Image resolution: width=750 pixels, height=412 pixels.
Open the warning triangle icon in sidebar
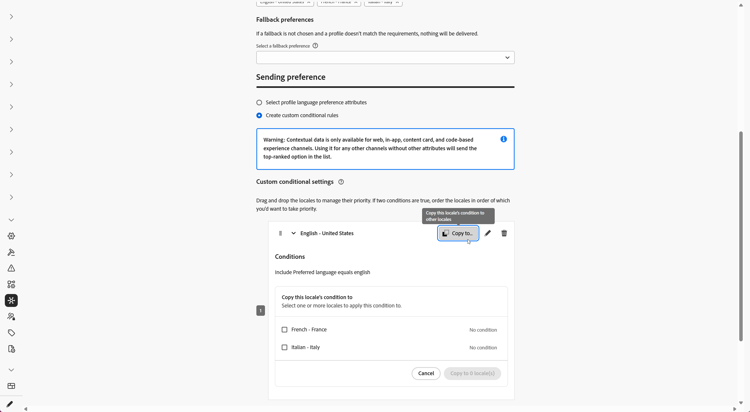click(x=11, y=268)
